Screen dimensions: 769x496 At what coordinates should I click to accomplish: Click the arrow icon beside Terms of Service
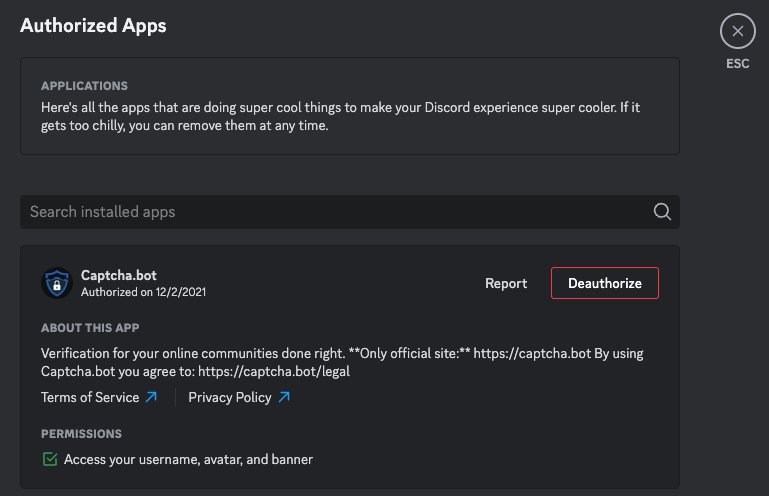coord(151,397)
